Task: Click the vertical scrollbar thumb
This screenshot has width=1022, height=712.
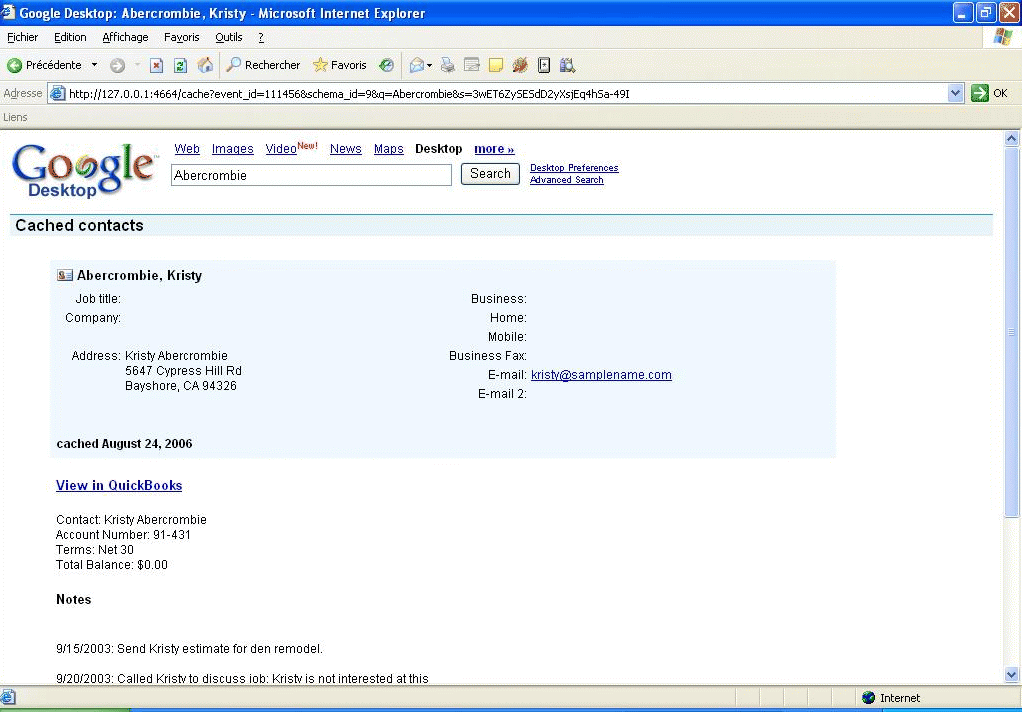Action: [1012, 331]
